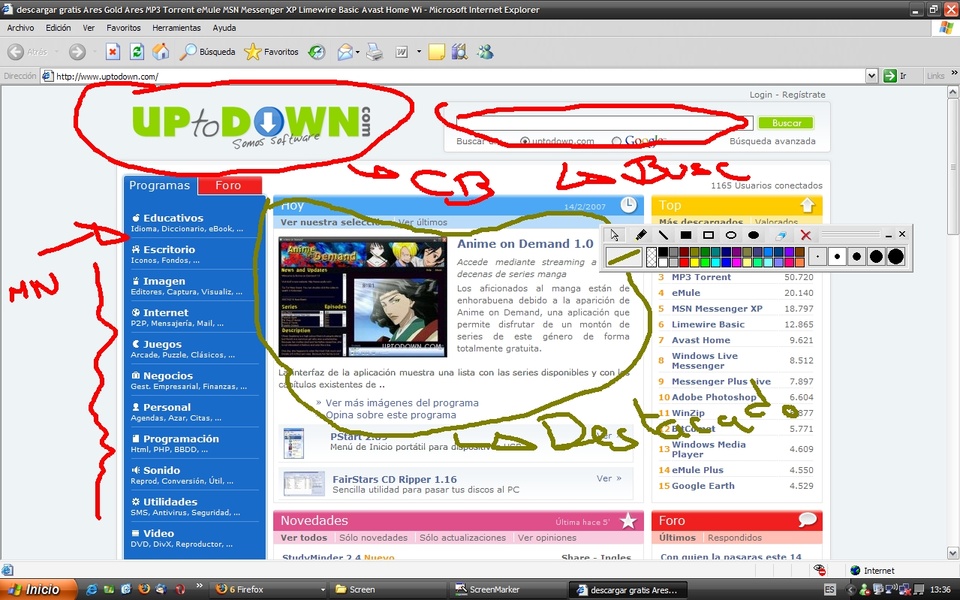The height and width of the screenshot is (600, 960).
Task: Select the freehand pen tool in ScreenMarker
Action: click(641, 235)
